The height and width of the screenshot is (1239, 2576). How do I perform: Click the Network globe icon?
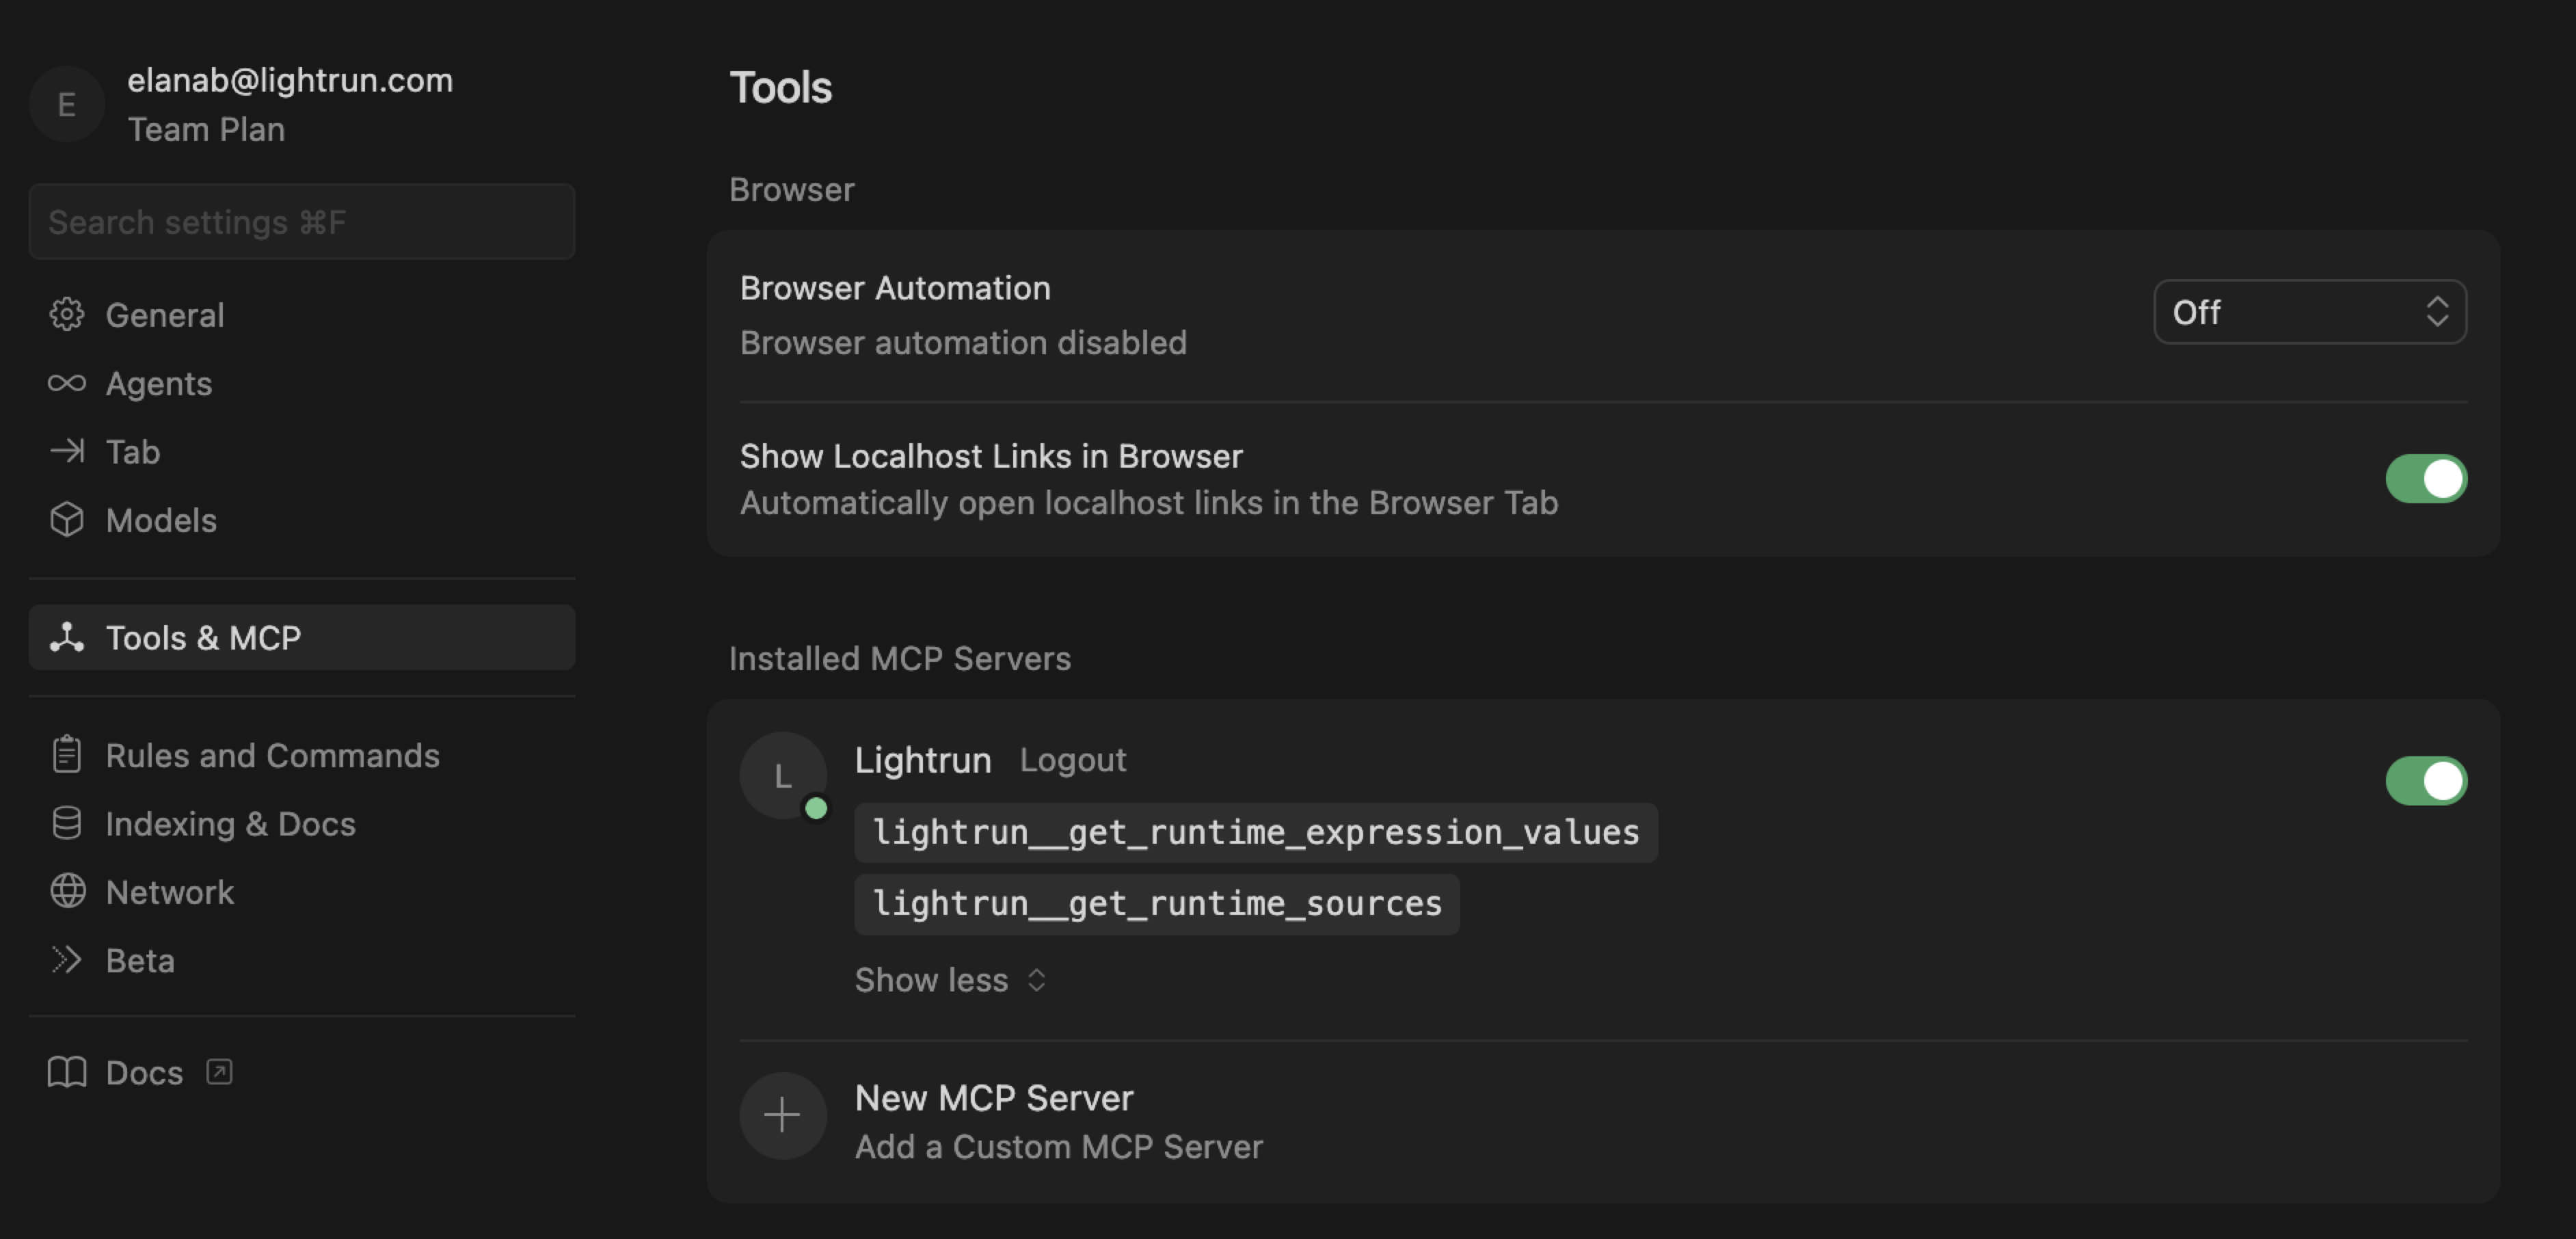66,891
